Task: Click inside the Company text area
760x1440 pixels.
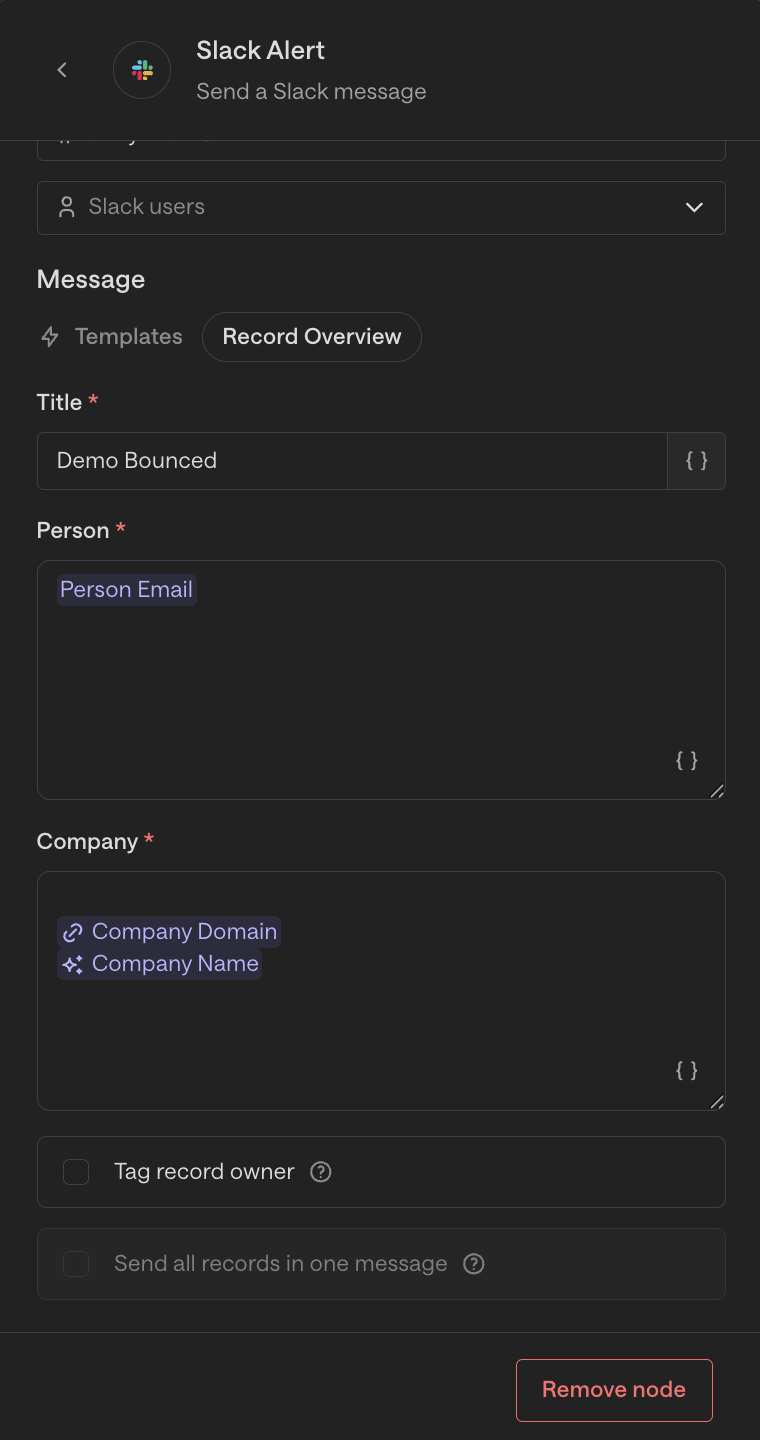Action: click(381, 991)
